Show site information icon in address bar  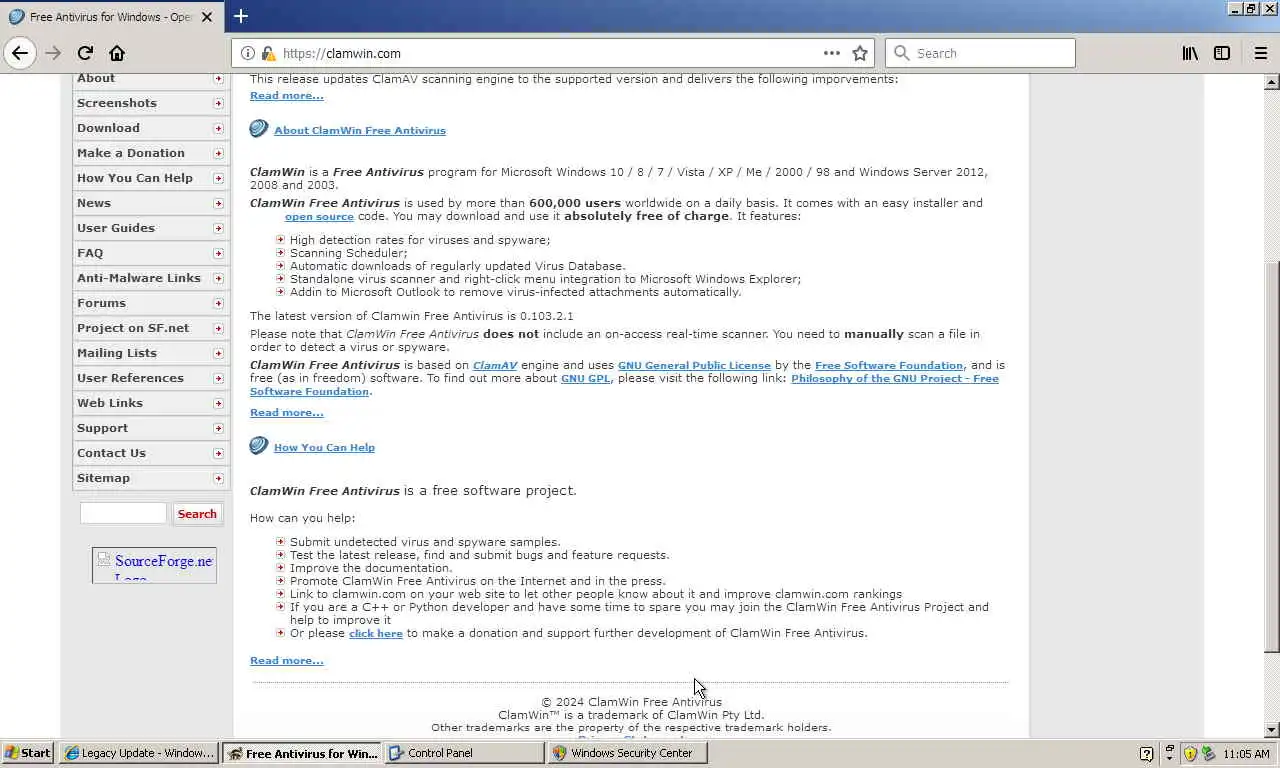[x=248, y=53]
